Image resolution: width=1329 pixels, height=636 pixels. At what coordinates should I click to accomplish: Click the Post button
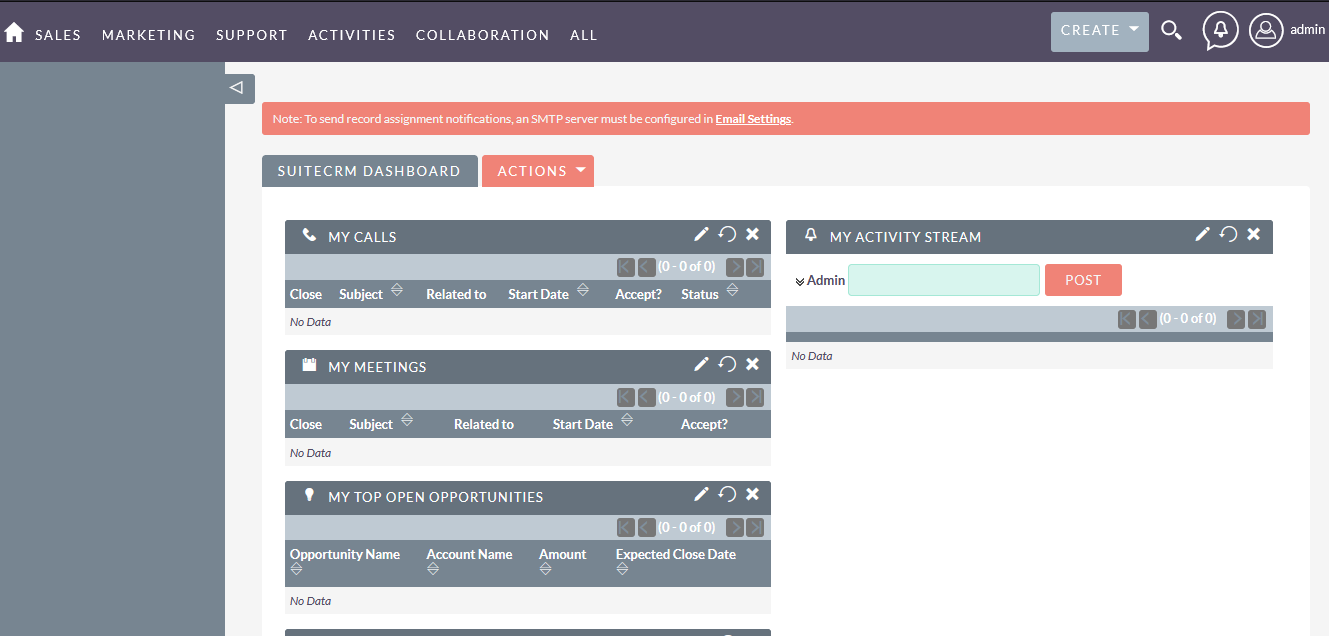coord(1083,280)
